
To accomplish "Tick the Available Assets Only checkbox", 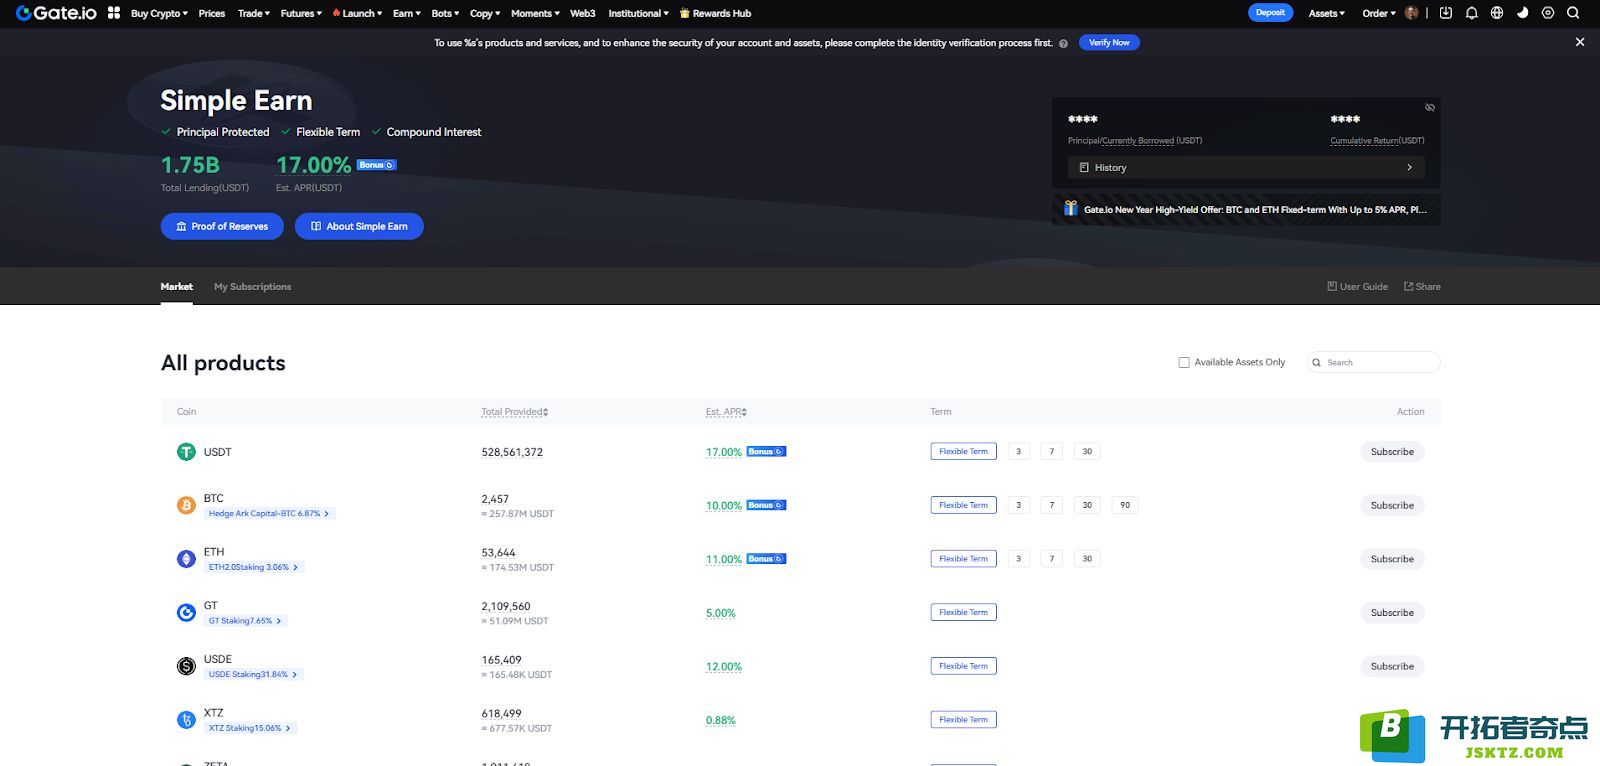I will point(1184,362).
